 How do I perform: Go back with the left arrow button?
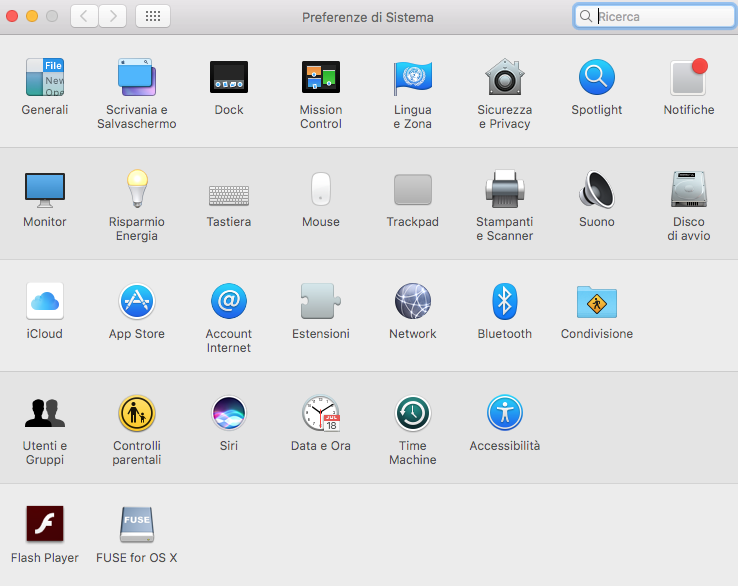pos(84,16)
